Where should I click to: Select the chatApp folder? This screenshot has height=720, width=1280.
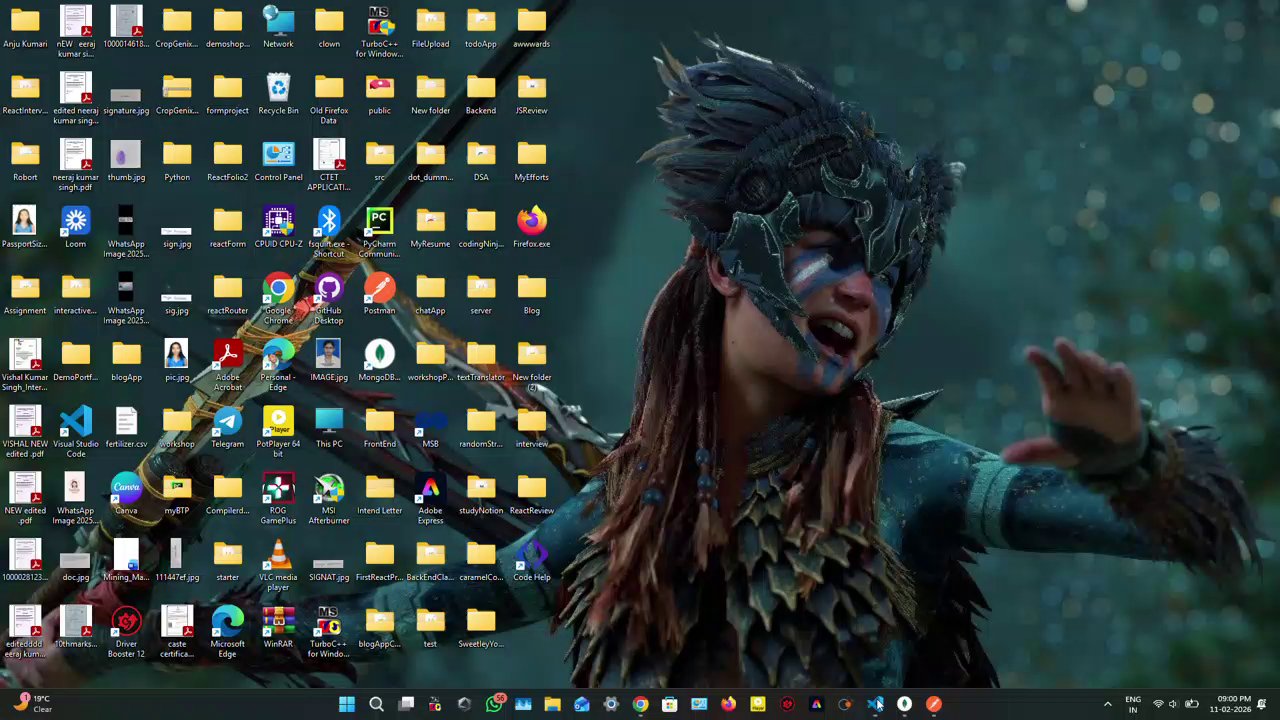430,294
